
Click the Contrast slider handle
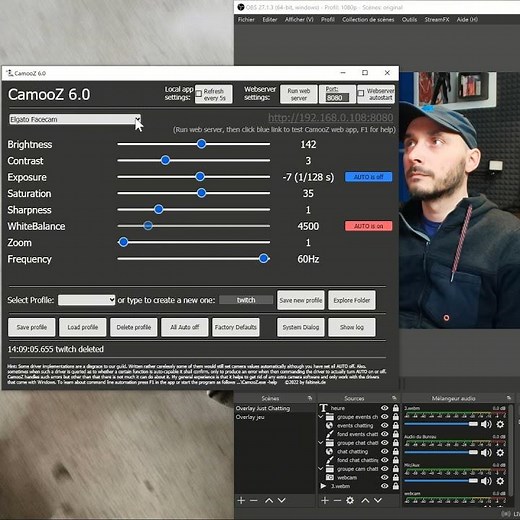[165, 160]
